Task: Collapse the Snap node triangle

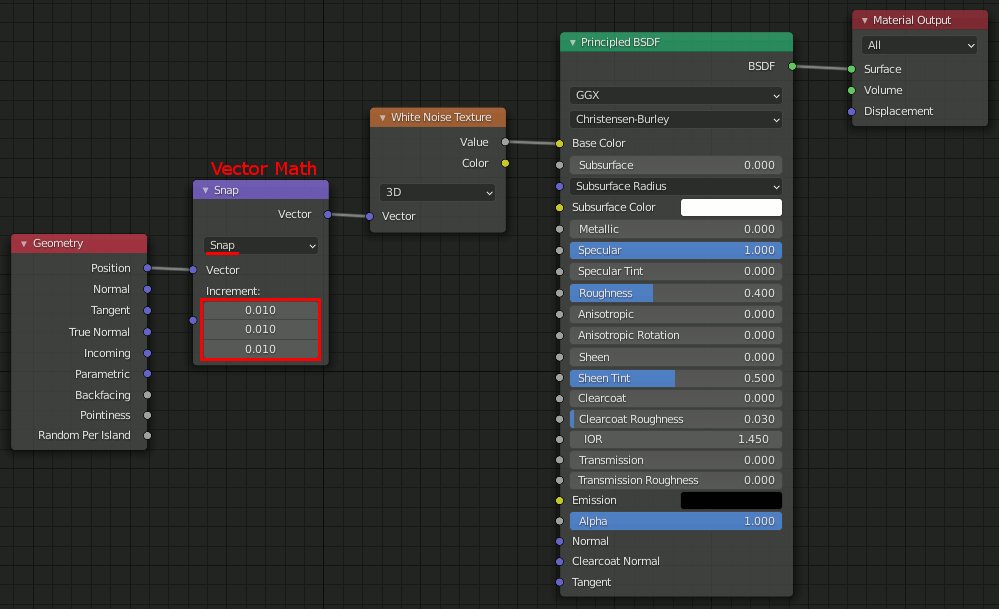Action: coord(205,190)
